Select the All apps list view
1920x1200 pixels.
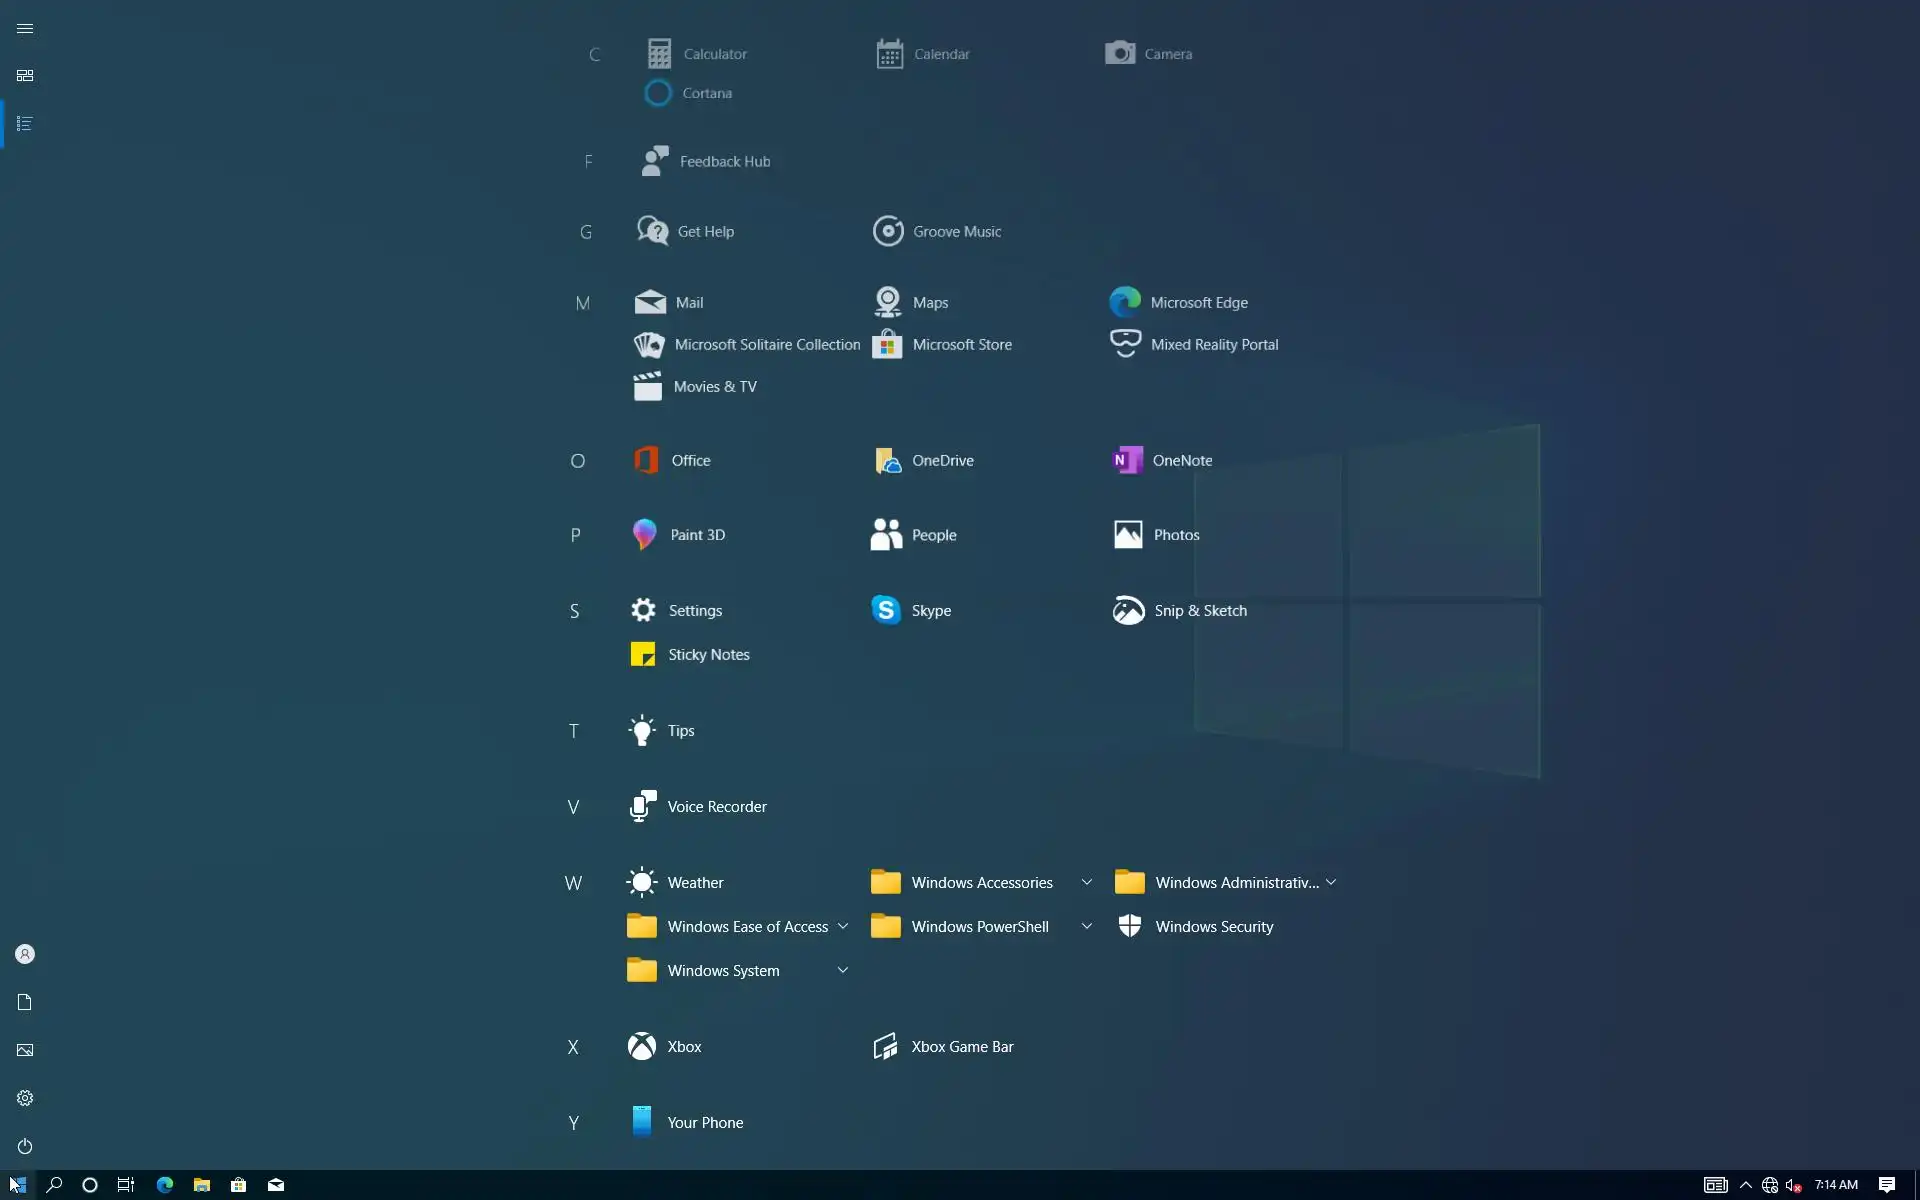(x=25, y=124)
